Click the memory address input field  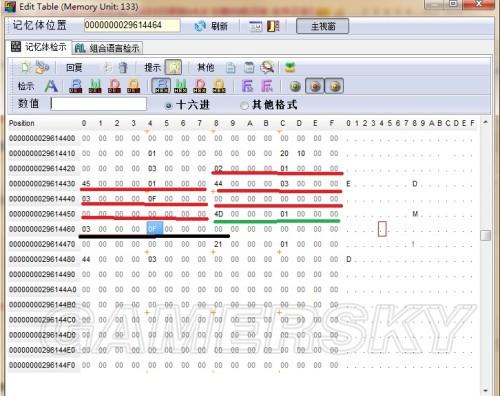coord(132,25)
